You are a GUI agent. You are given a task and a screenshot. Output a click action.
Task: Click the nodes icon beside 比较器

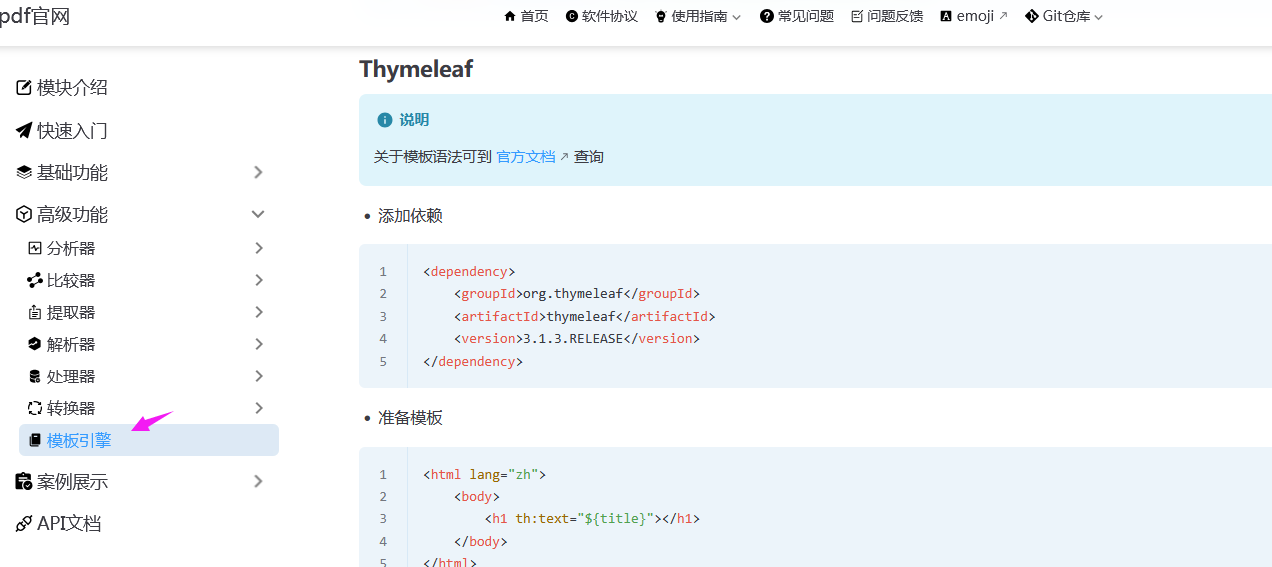[x=35, y=280]
